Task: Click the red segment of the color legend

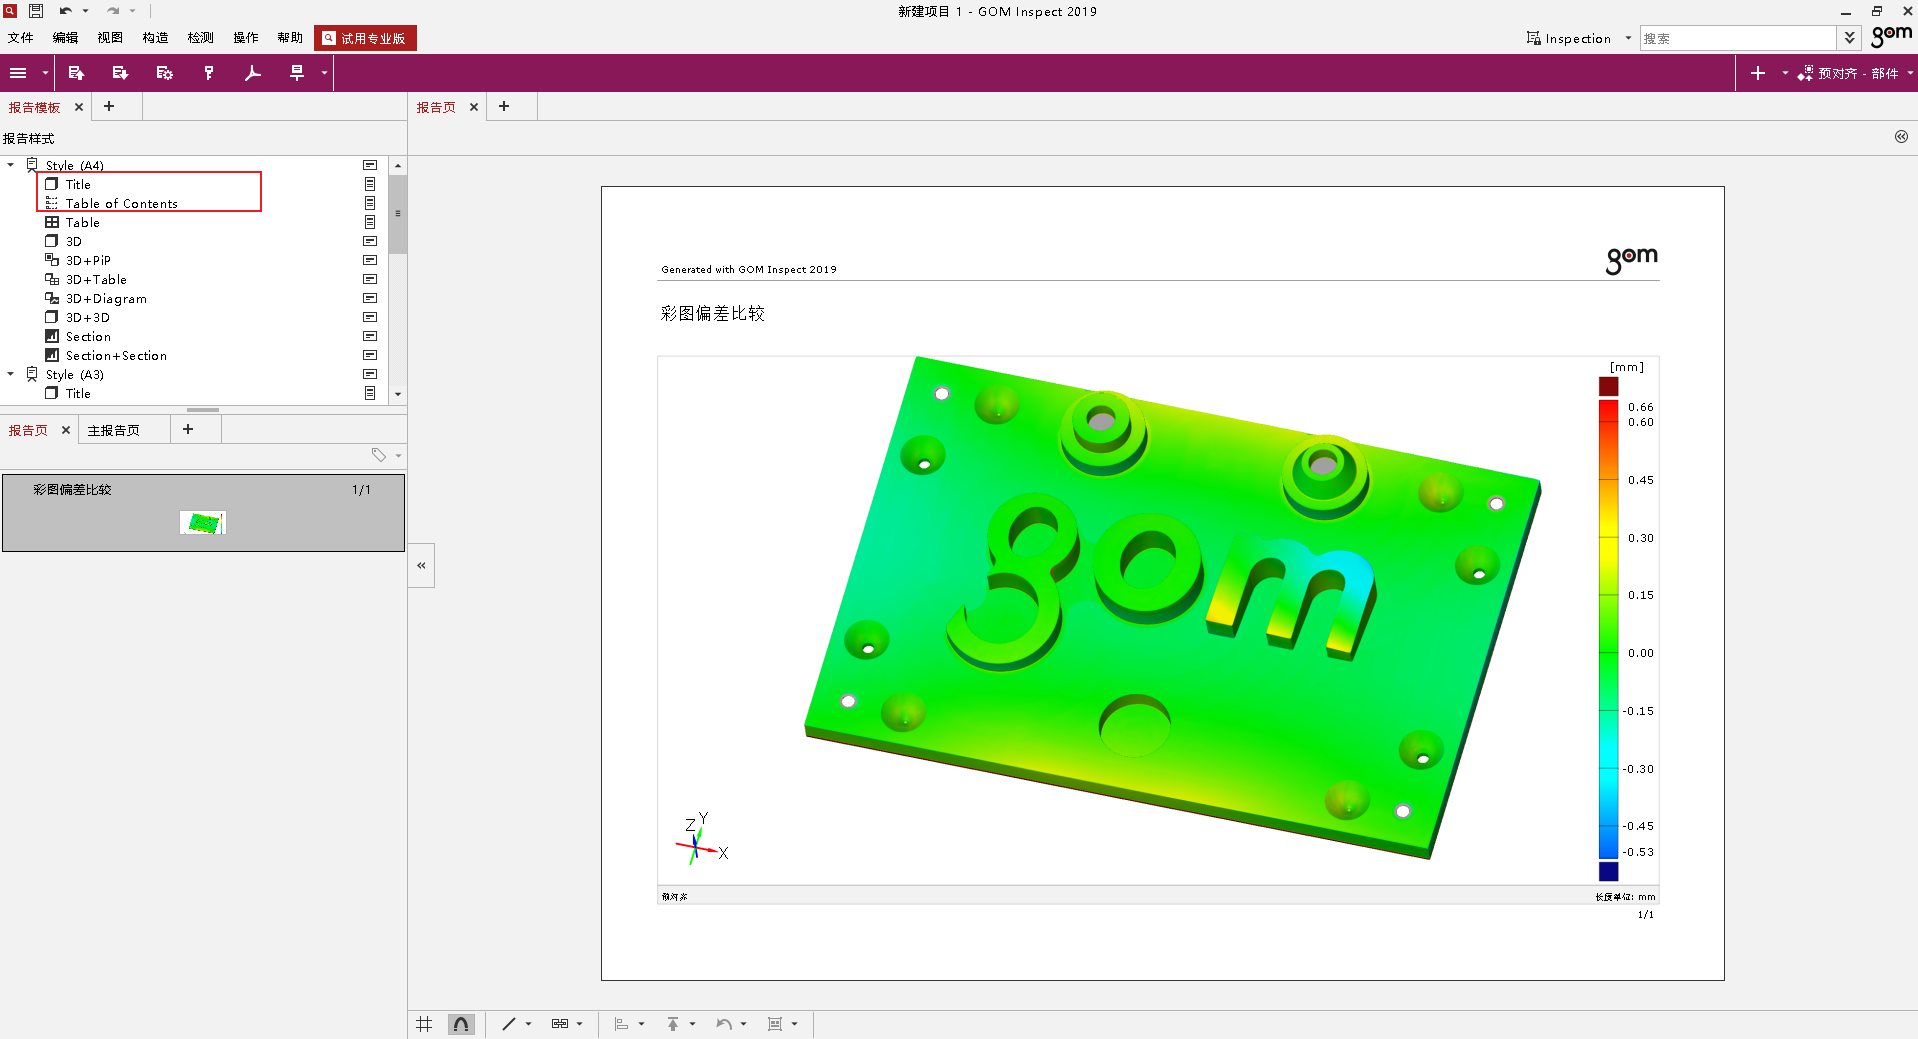Action: click(1608, 412)
